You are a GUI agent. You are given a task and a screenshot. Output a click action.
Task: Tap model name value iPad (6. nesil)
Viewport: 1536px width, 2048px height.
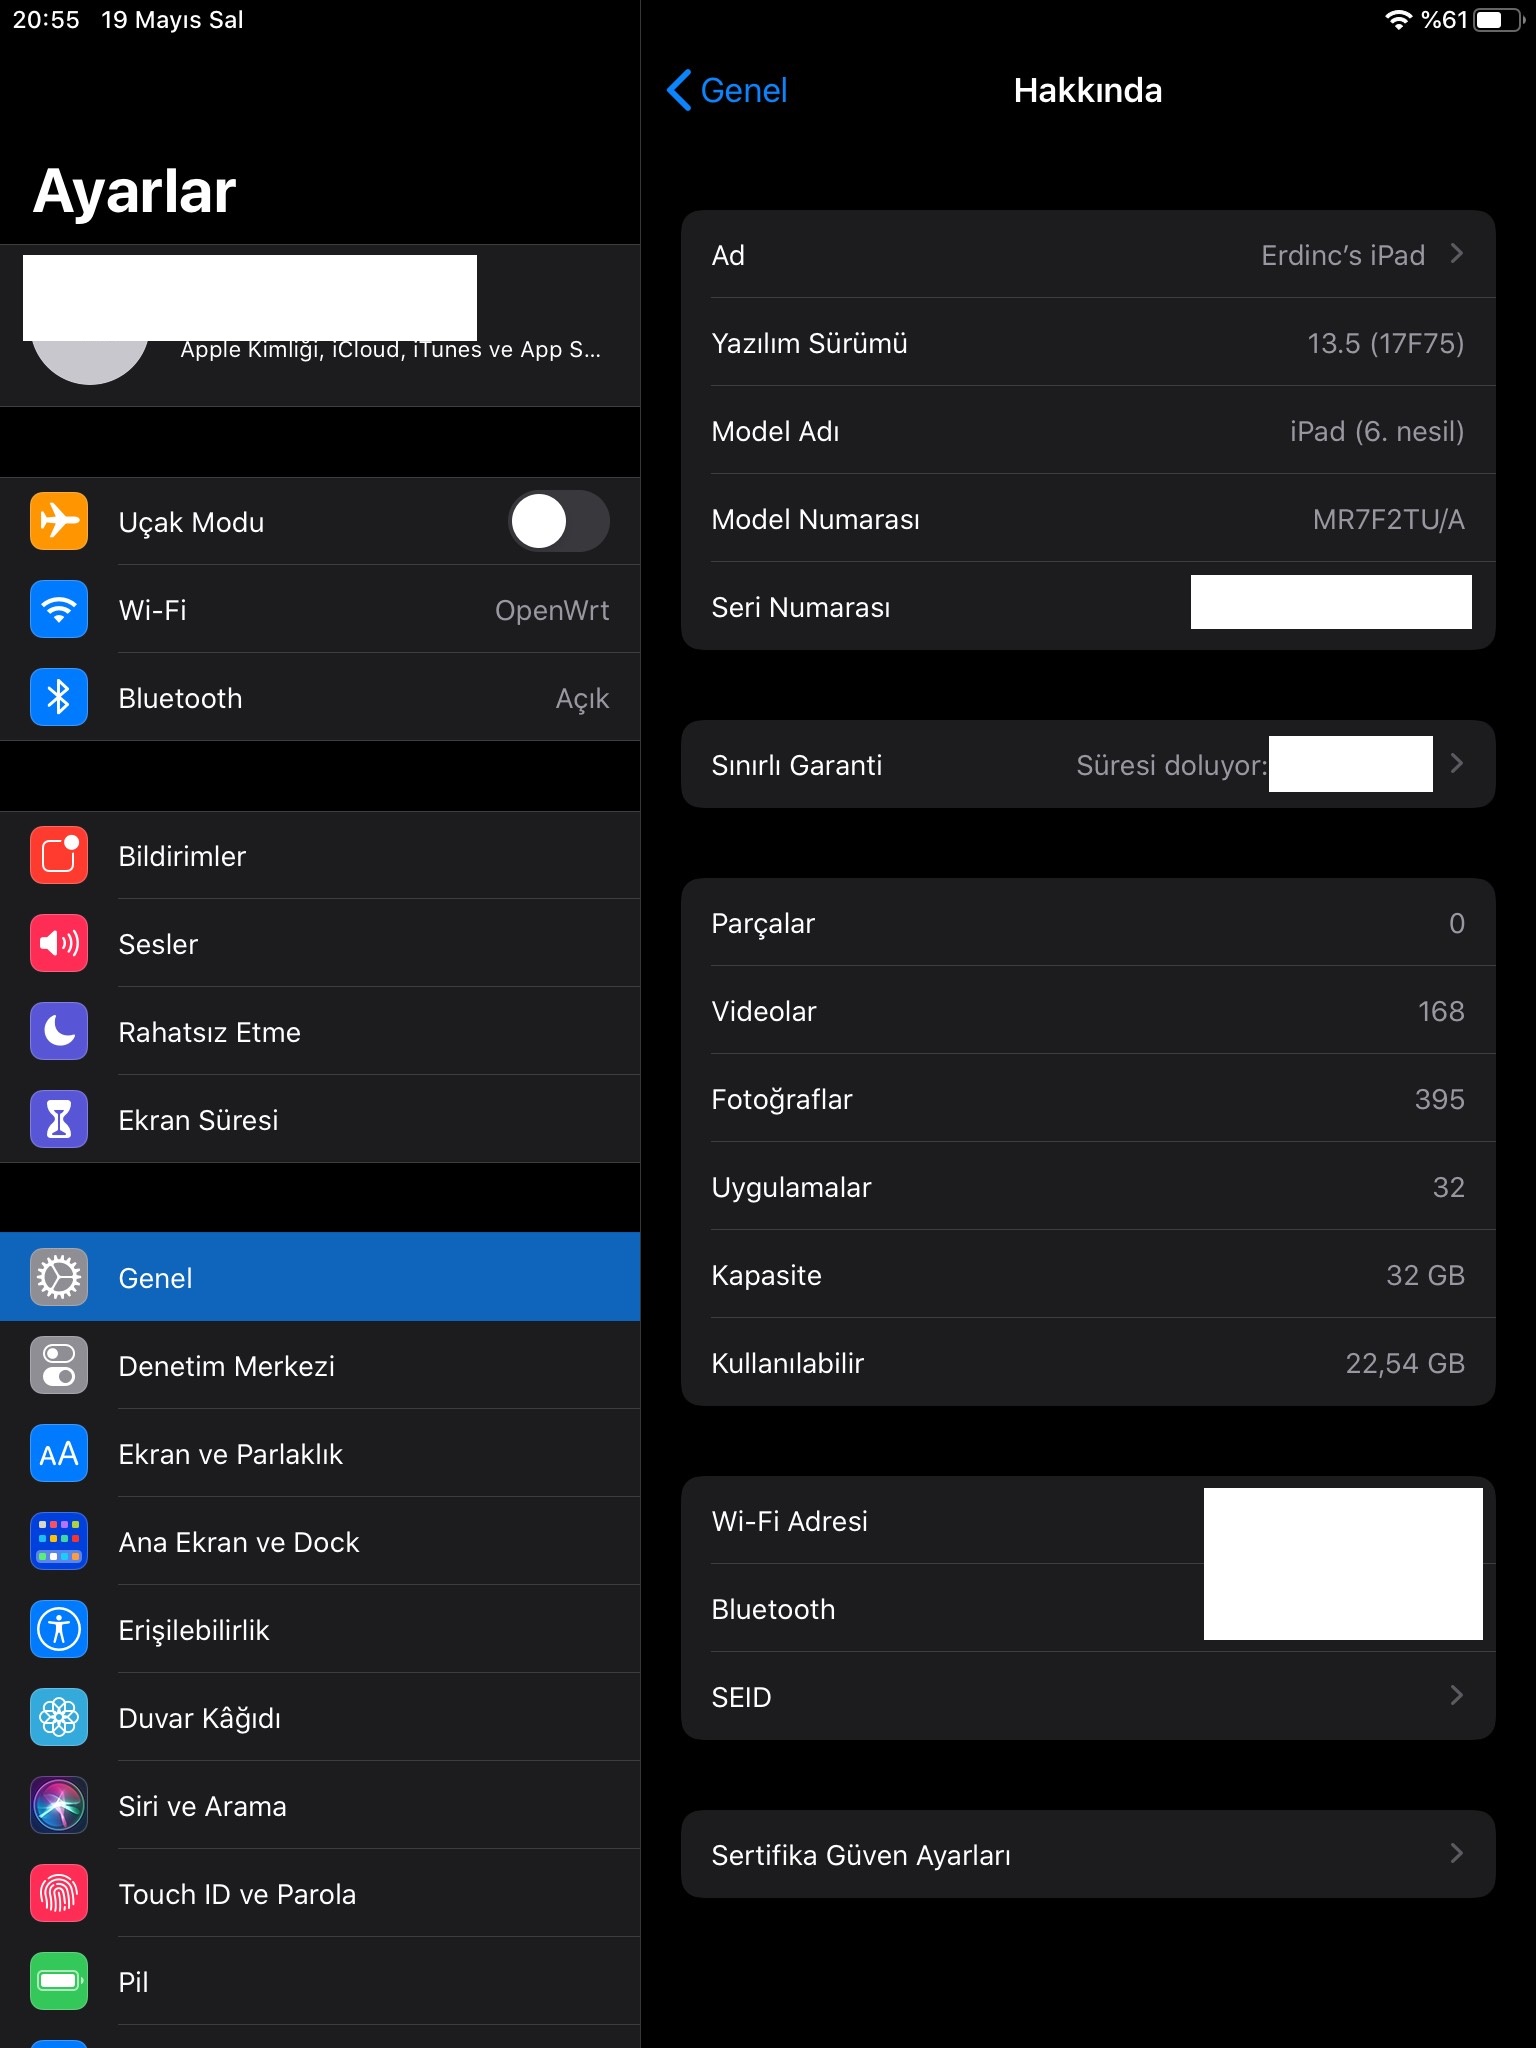pyautogui.click(x=1376, y=431)
